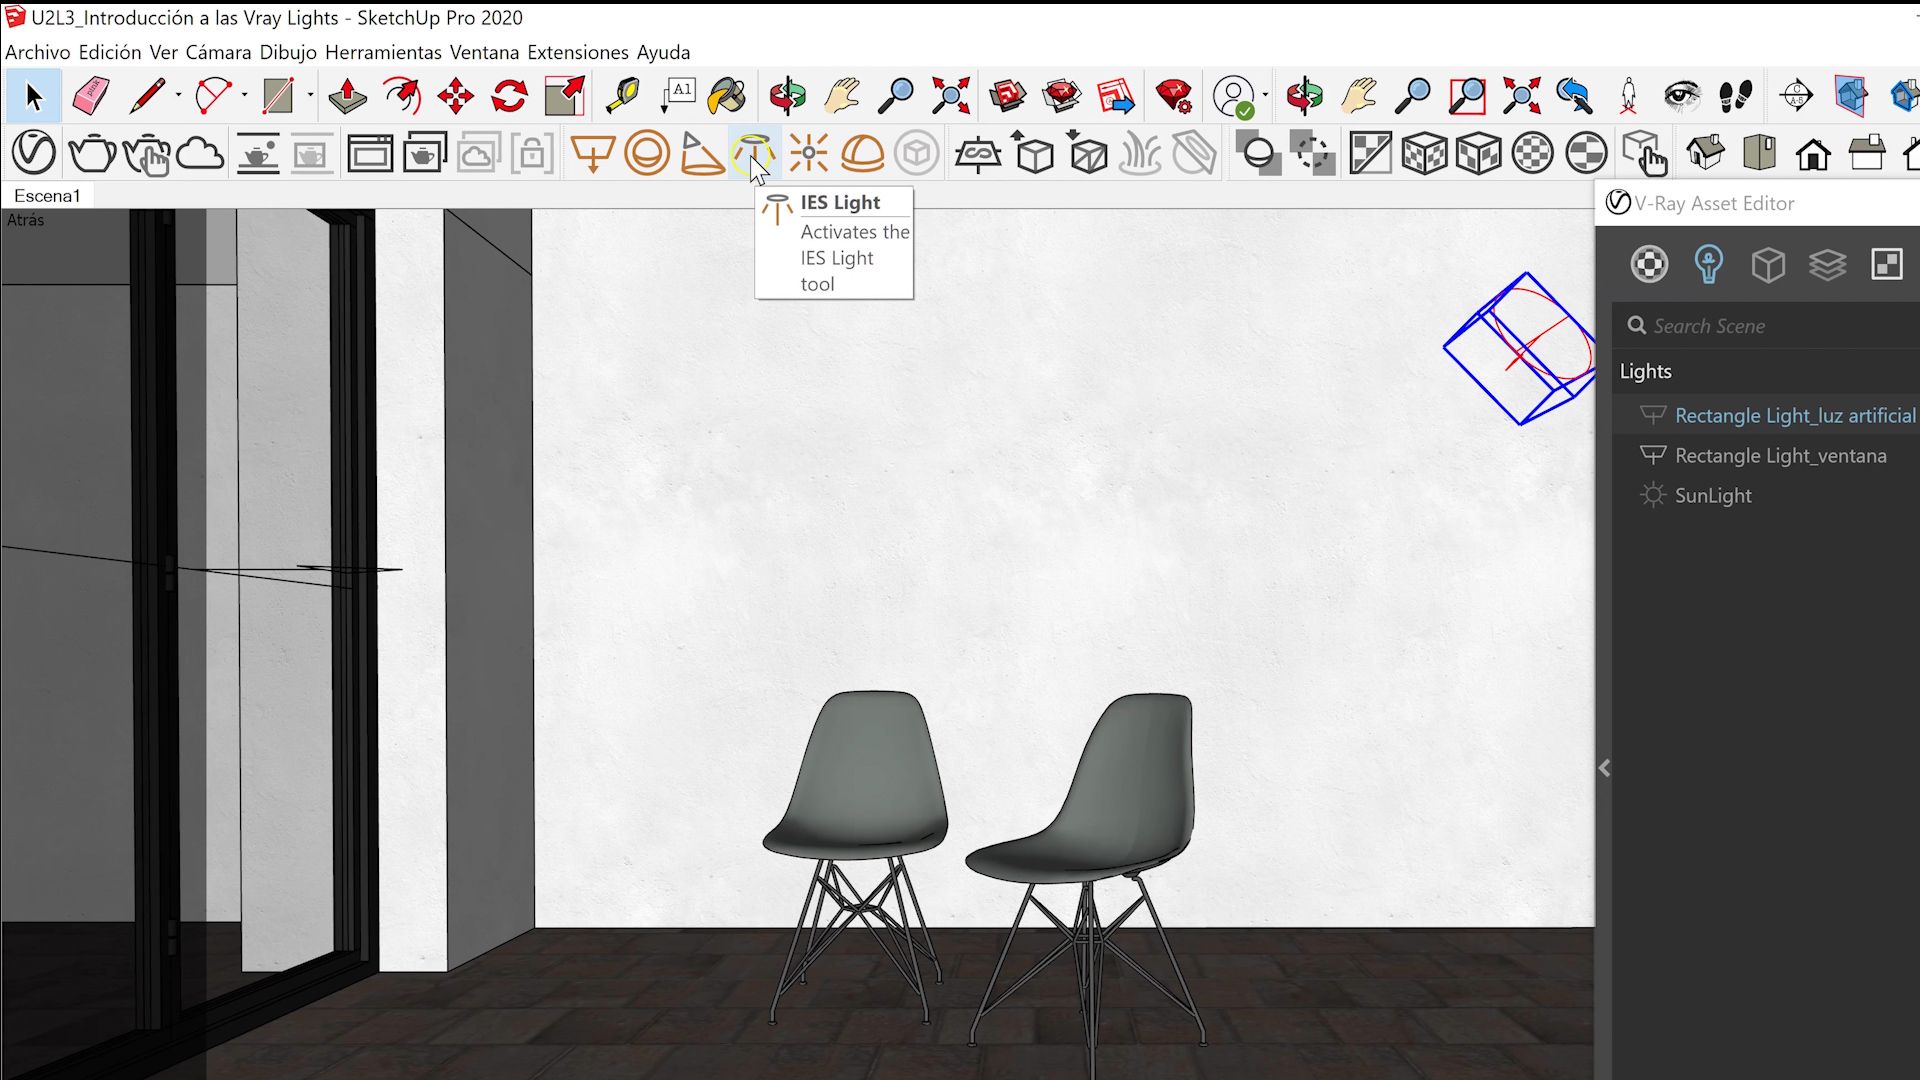Switch to the Escena1 scene tab
The height and width of the screenshot is (1080, 1920).
point(47,196)
